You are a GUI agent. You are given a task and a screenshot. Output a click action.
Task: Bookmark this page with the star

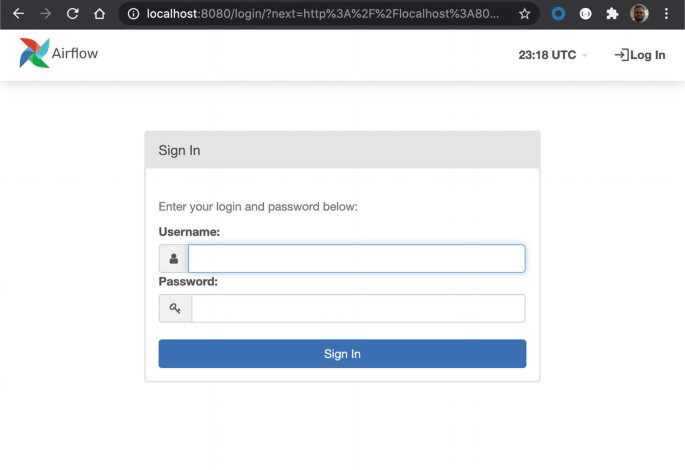point(524,14)
